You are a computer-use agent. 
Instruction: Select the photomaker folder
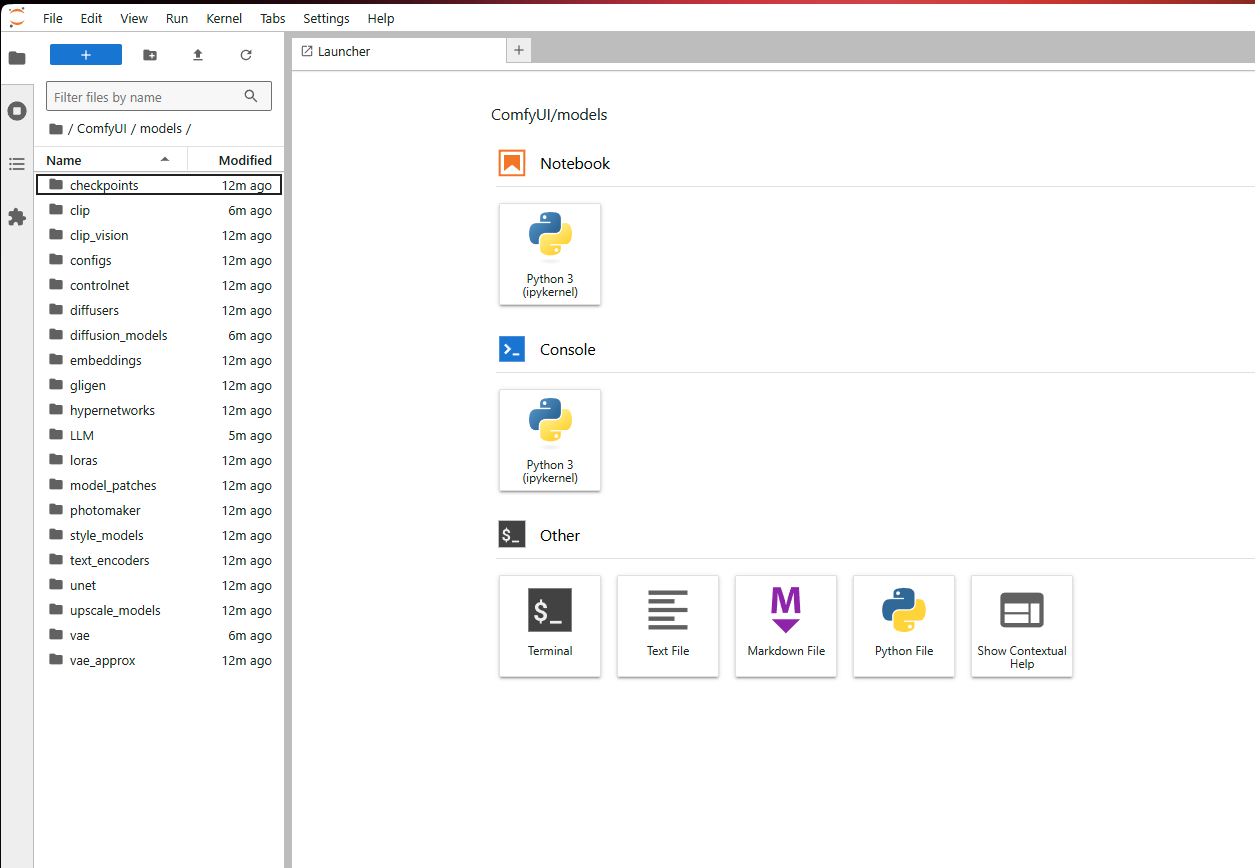click(159, 510)
